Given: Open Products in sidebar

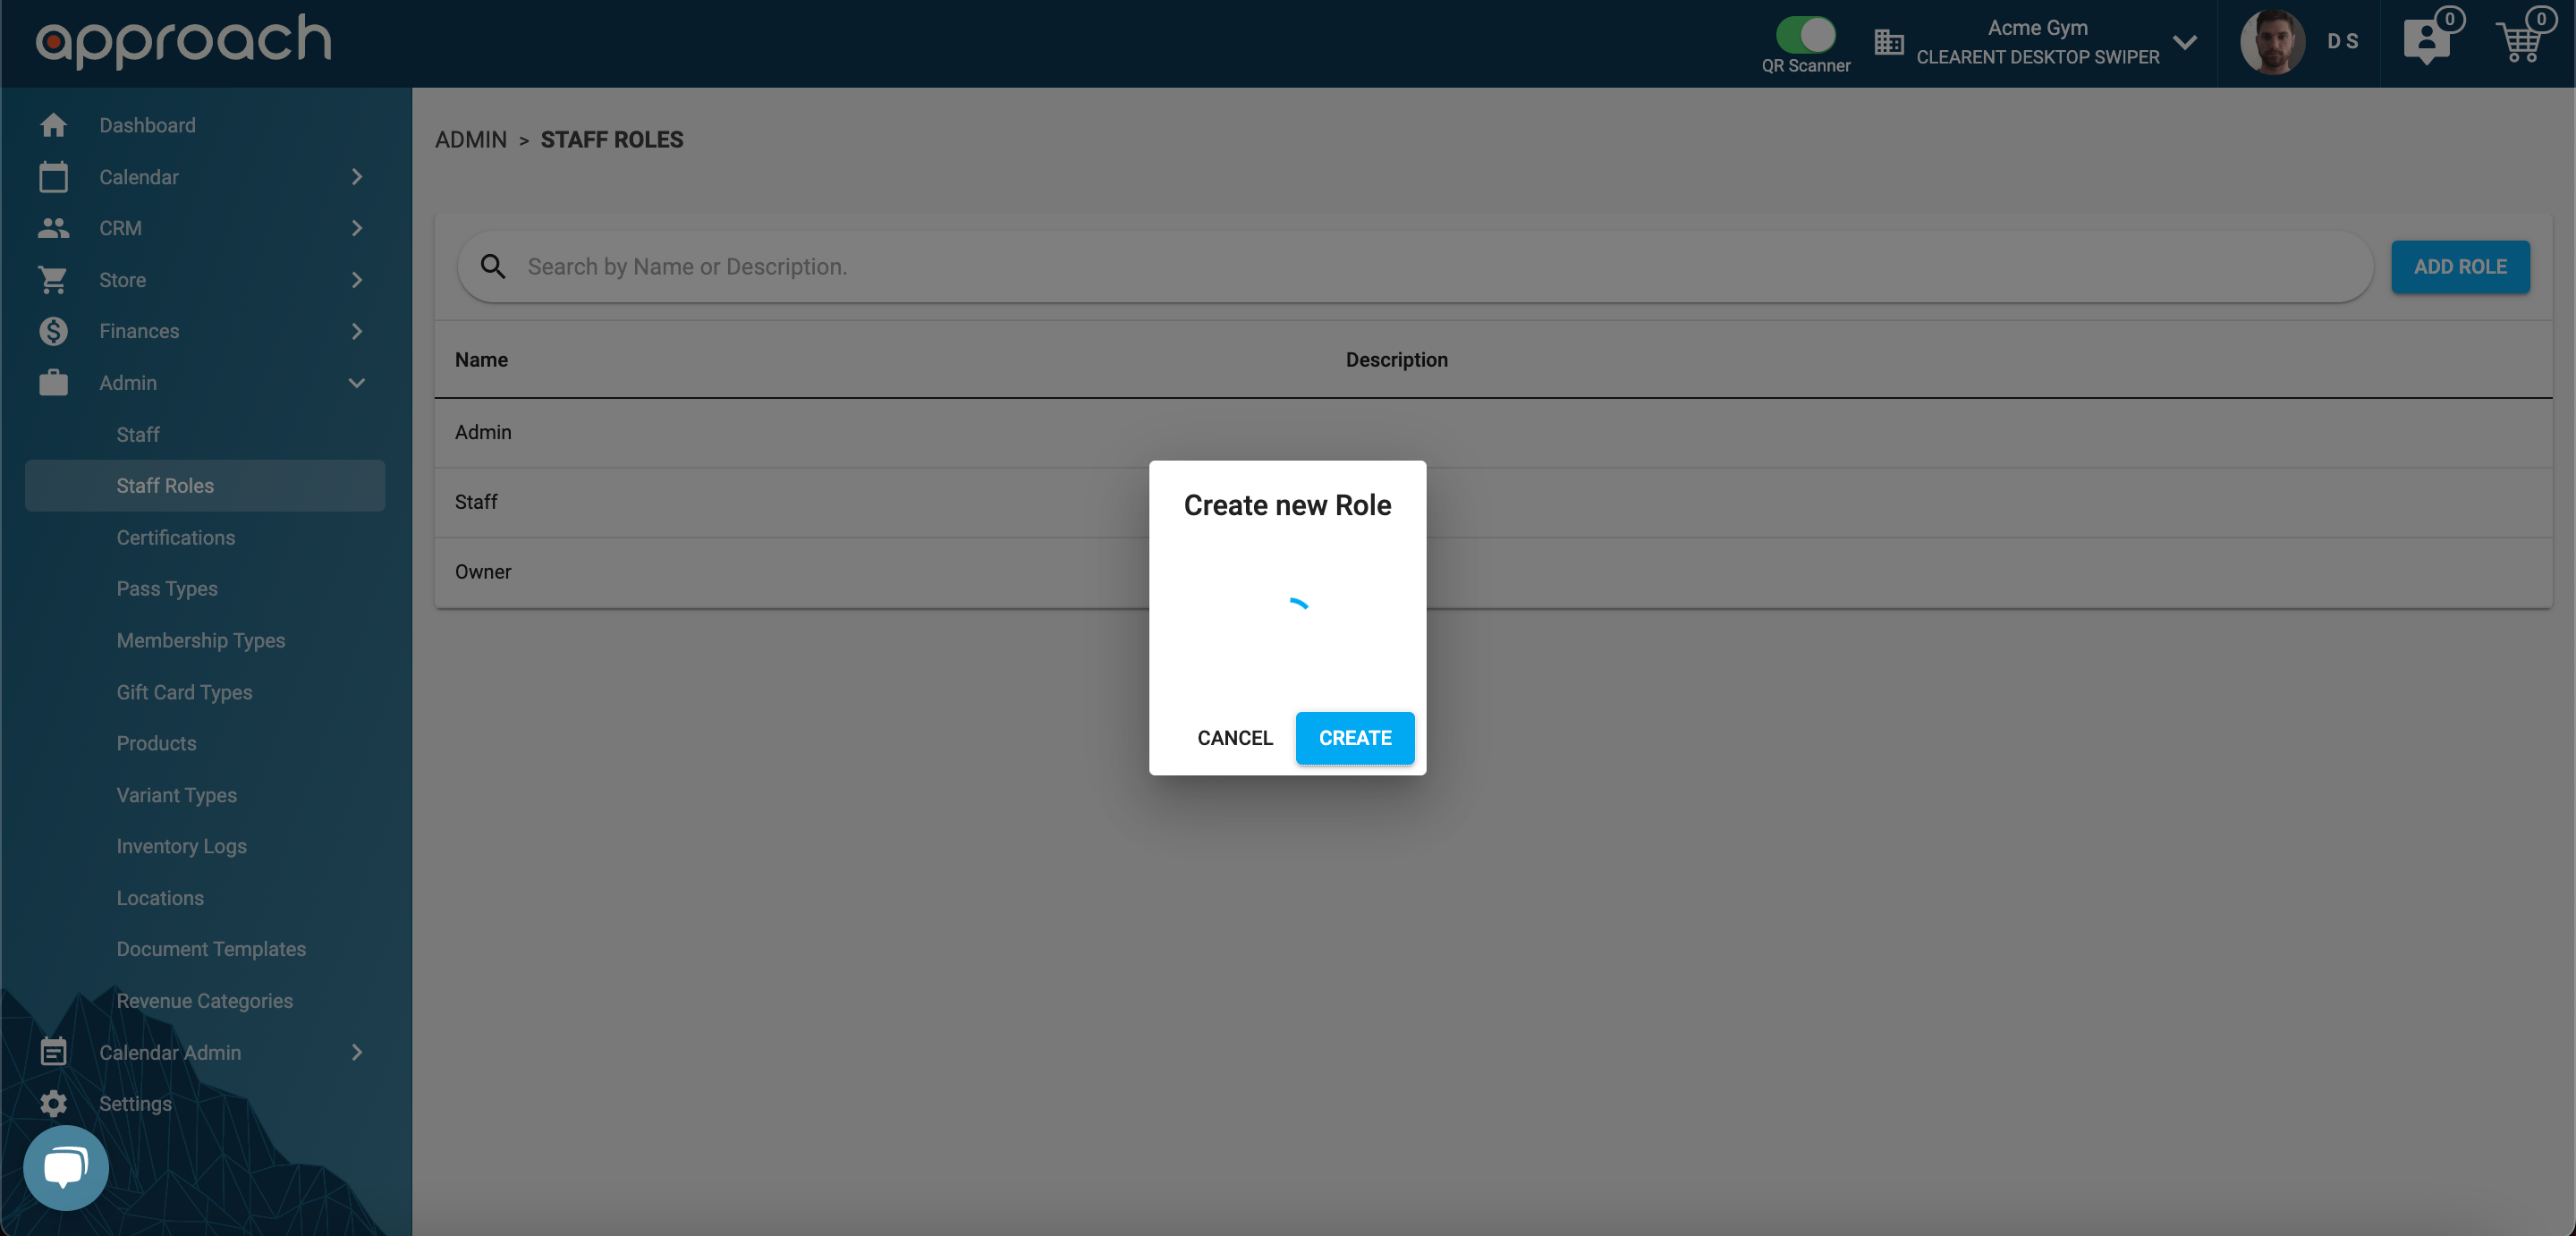Looking at the screenshot, I should point(156,743).
